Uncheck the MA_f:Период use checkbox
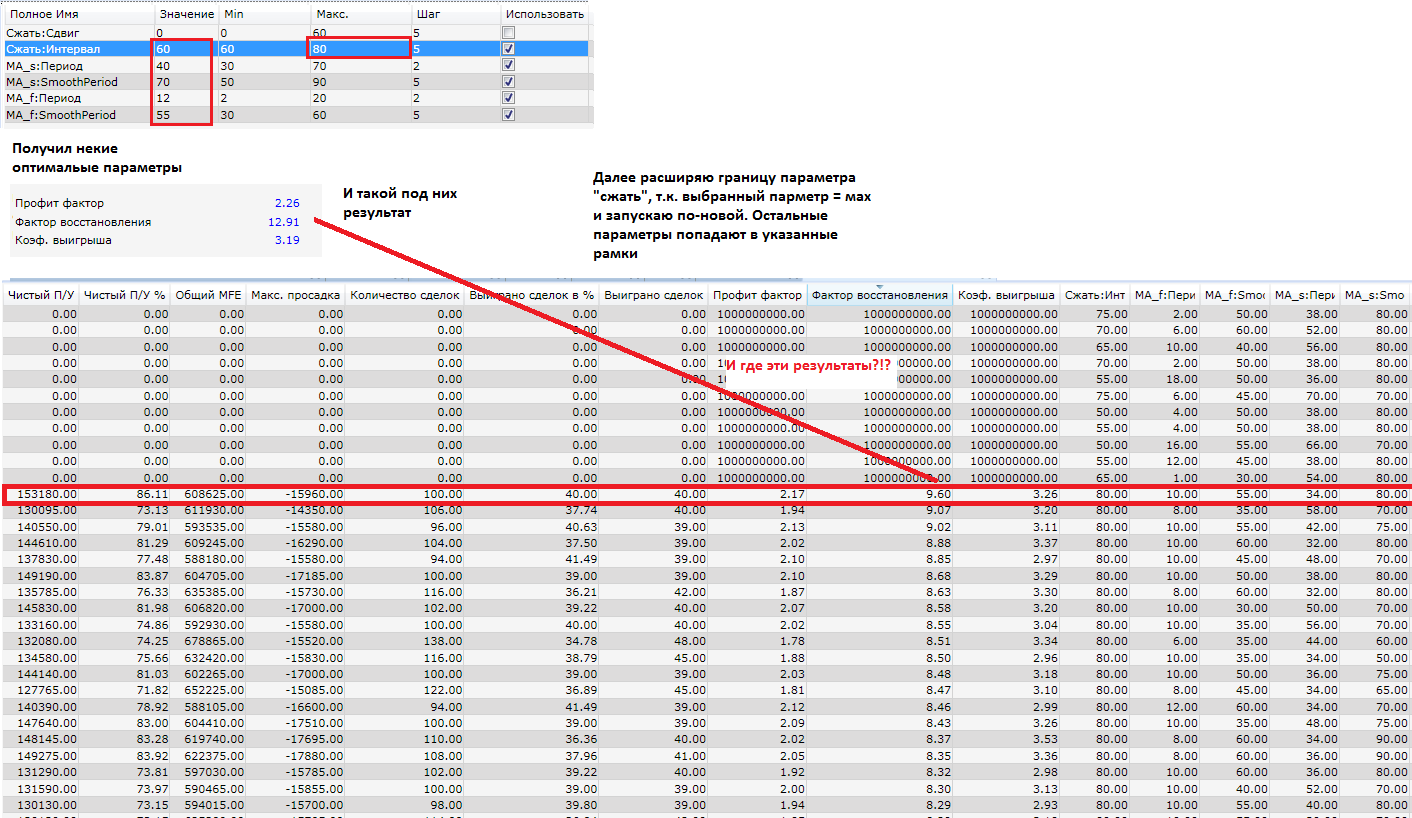1412x818 pixels. 508,98
